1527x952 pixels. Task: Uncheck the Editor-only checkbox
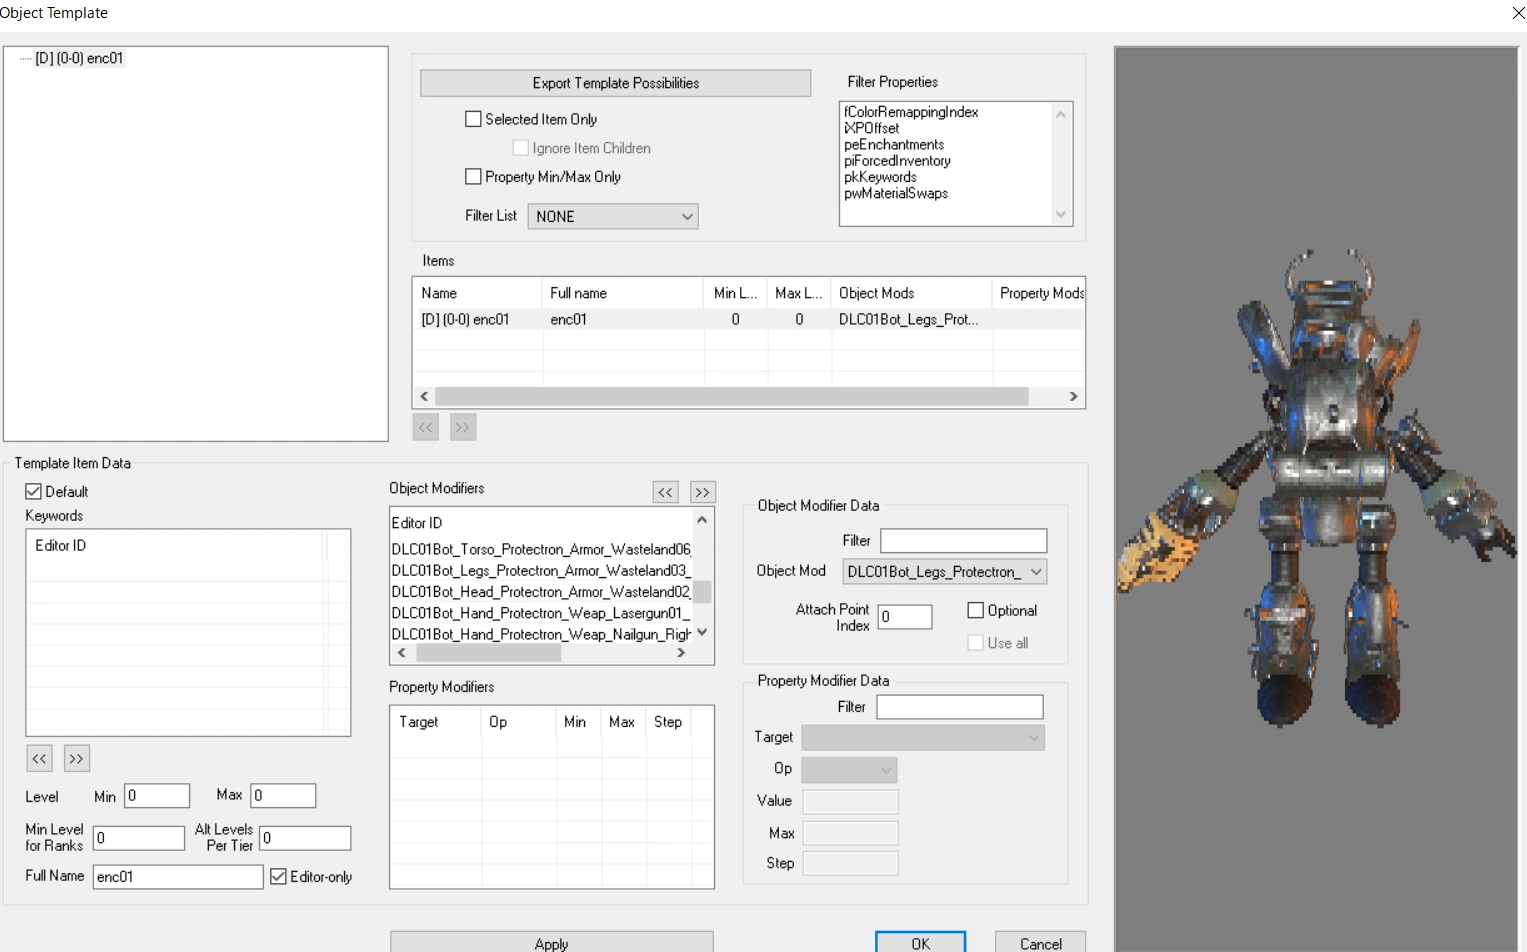pos(279,877)
